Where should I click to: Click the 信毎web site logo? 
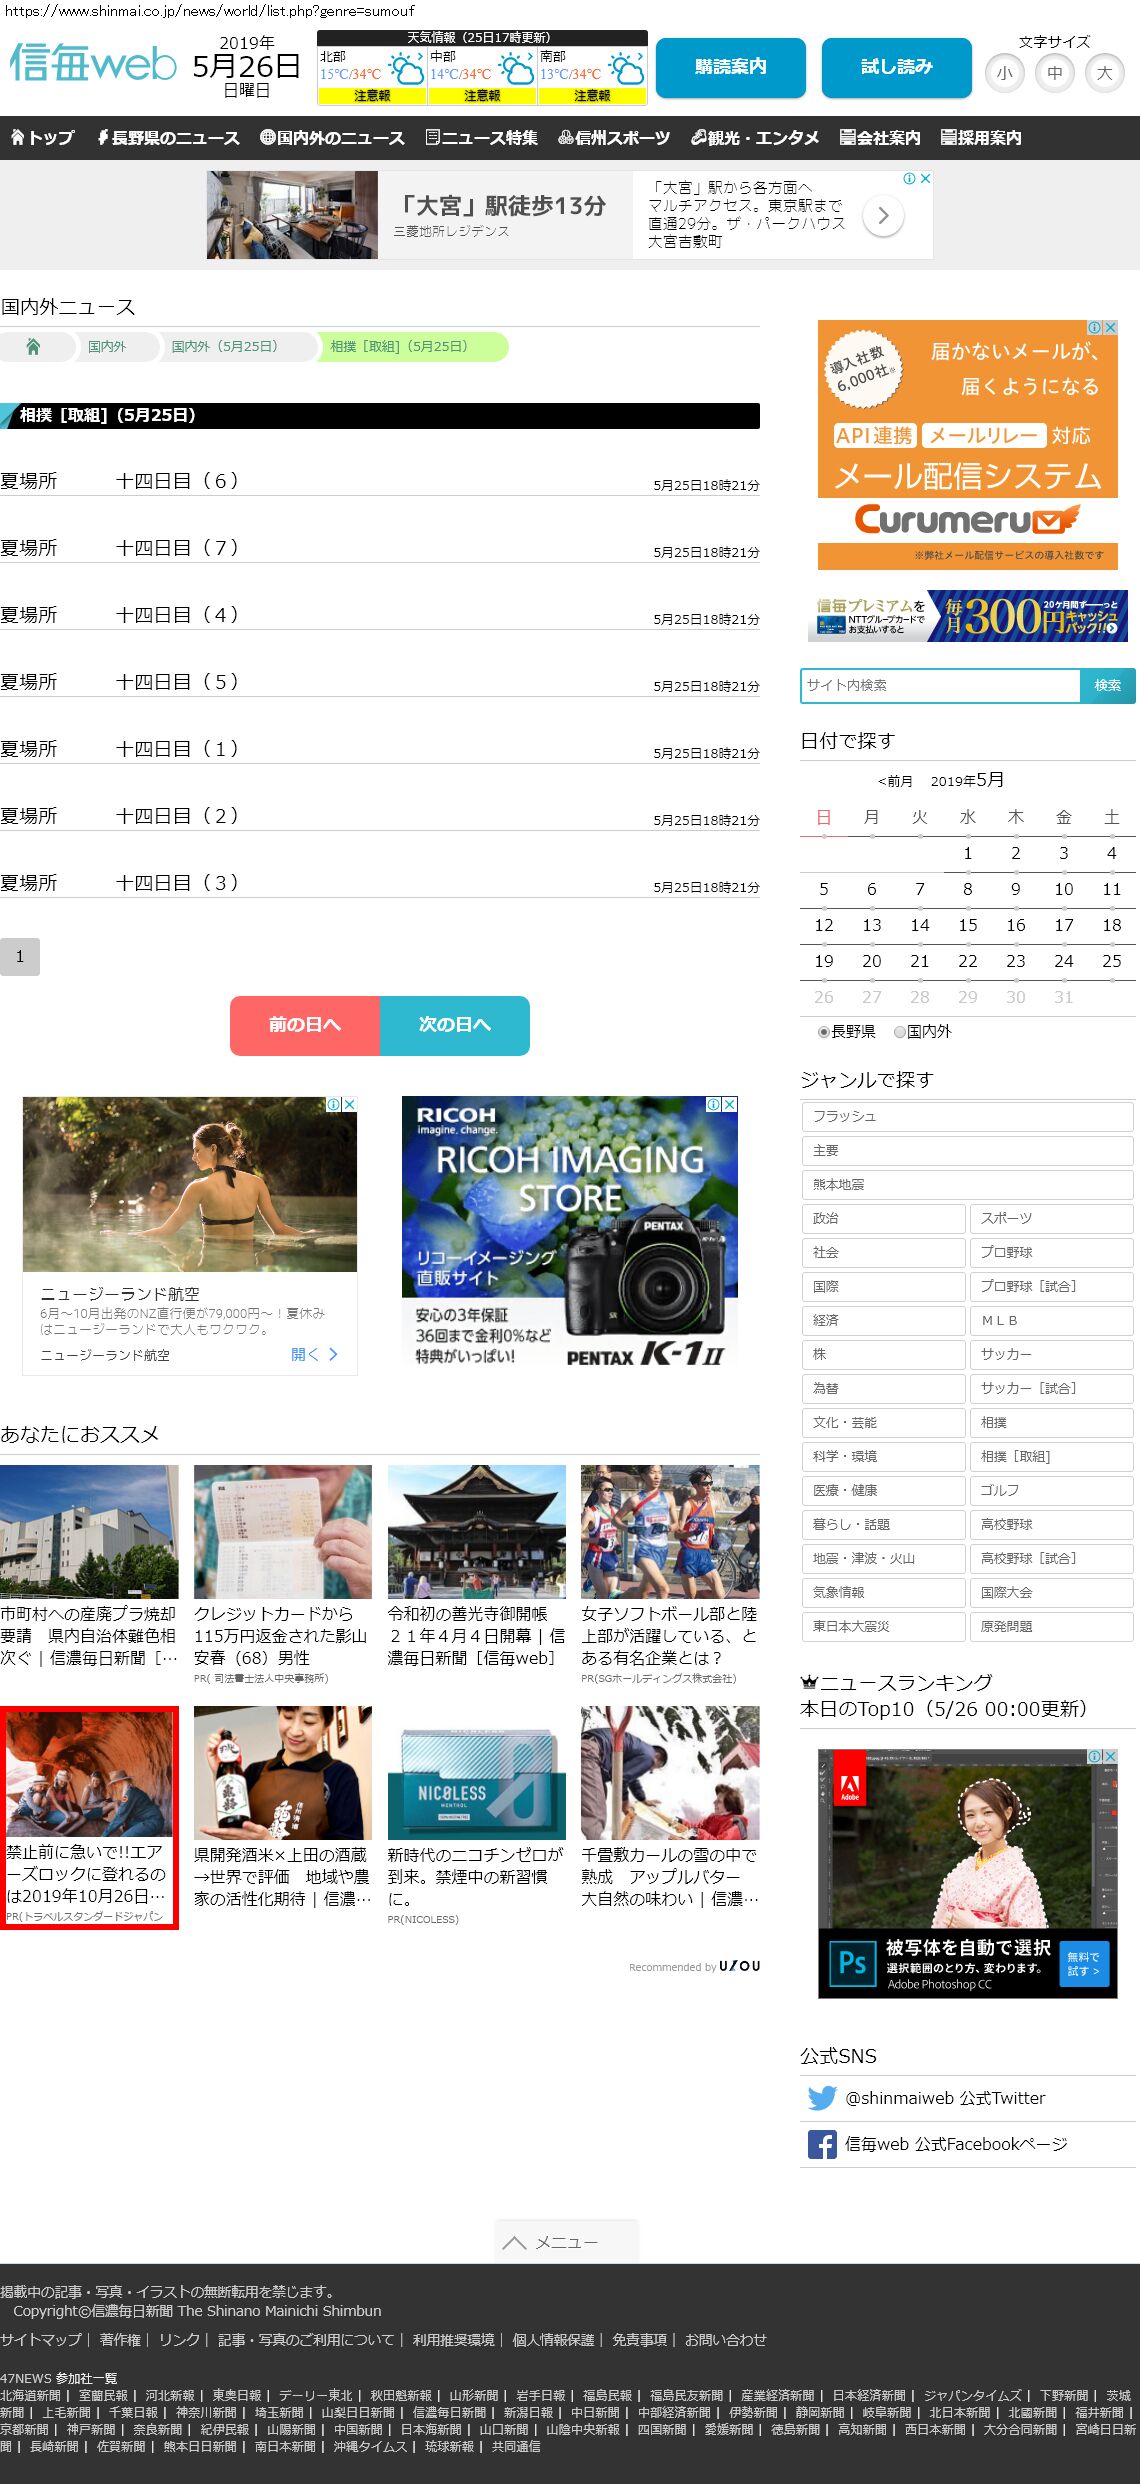(x=93, y=63)
